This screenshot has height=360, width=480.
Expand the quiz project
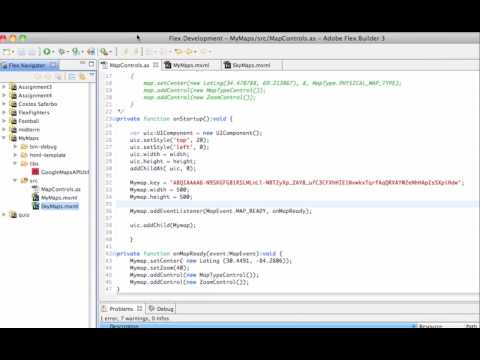(x=4, y=215)
